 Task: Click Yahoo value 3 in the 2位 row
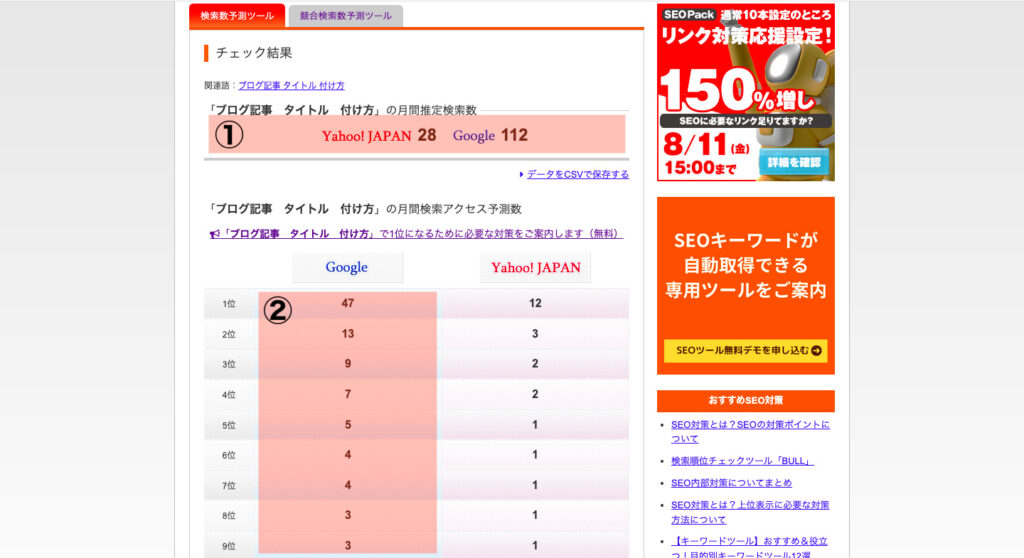[535, 334]
